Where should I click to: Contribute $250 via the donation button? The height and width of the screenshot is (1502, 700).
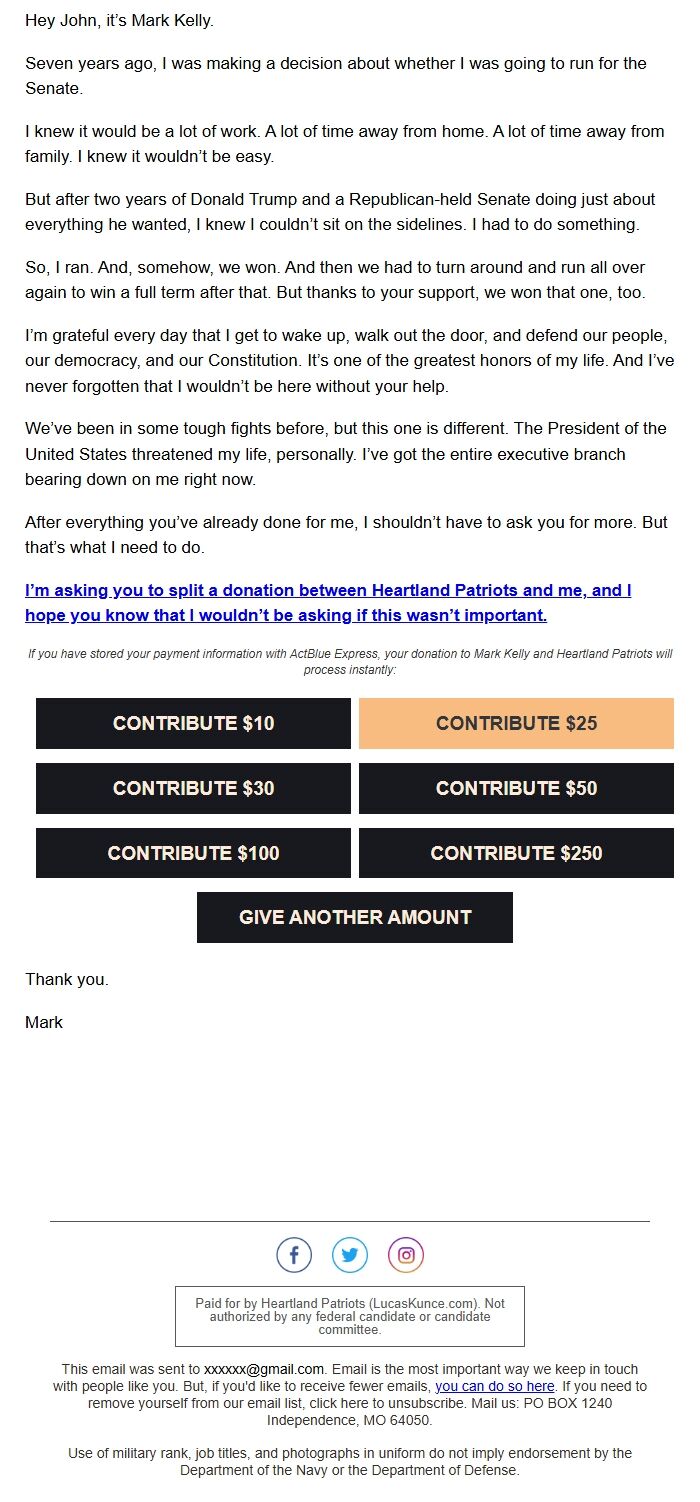516,853
